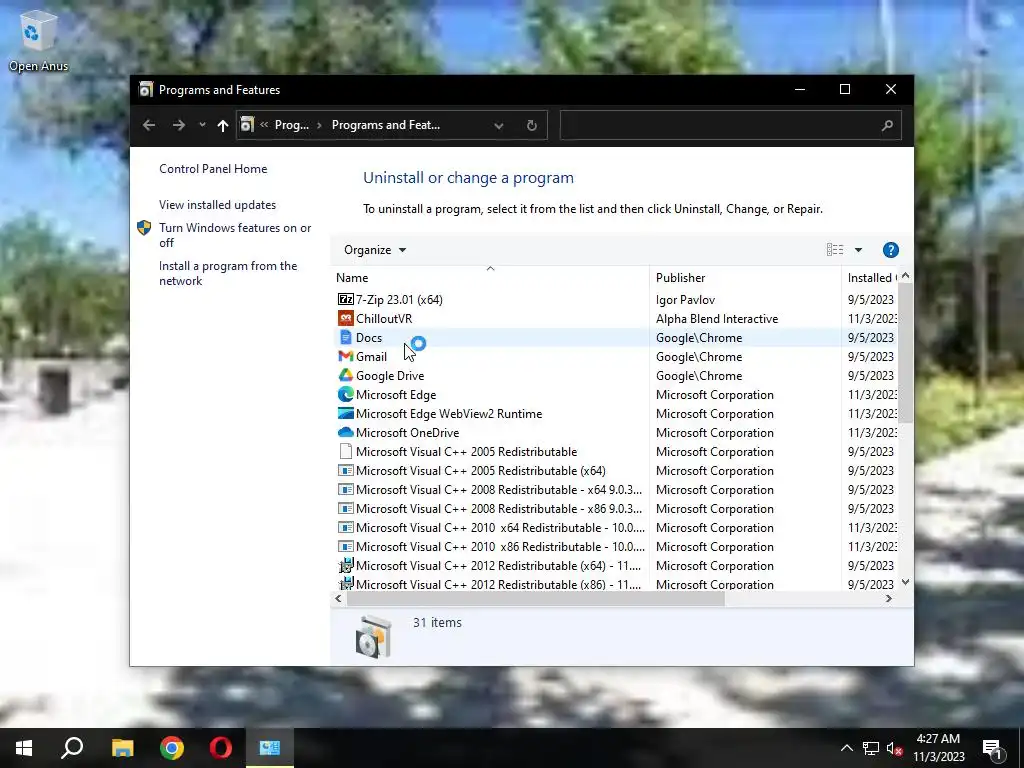Image resolution: width=1024 pixels, height=768 pixels.
Task: Open Control Panel Home link
Action: pos(213,168)
